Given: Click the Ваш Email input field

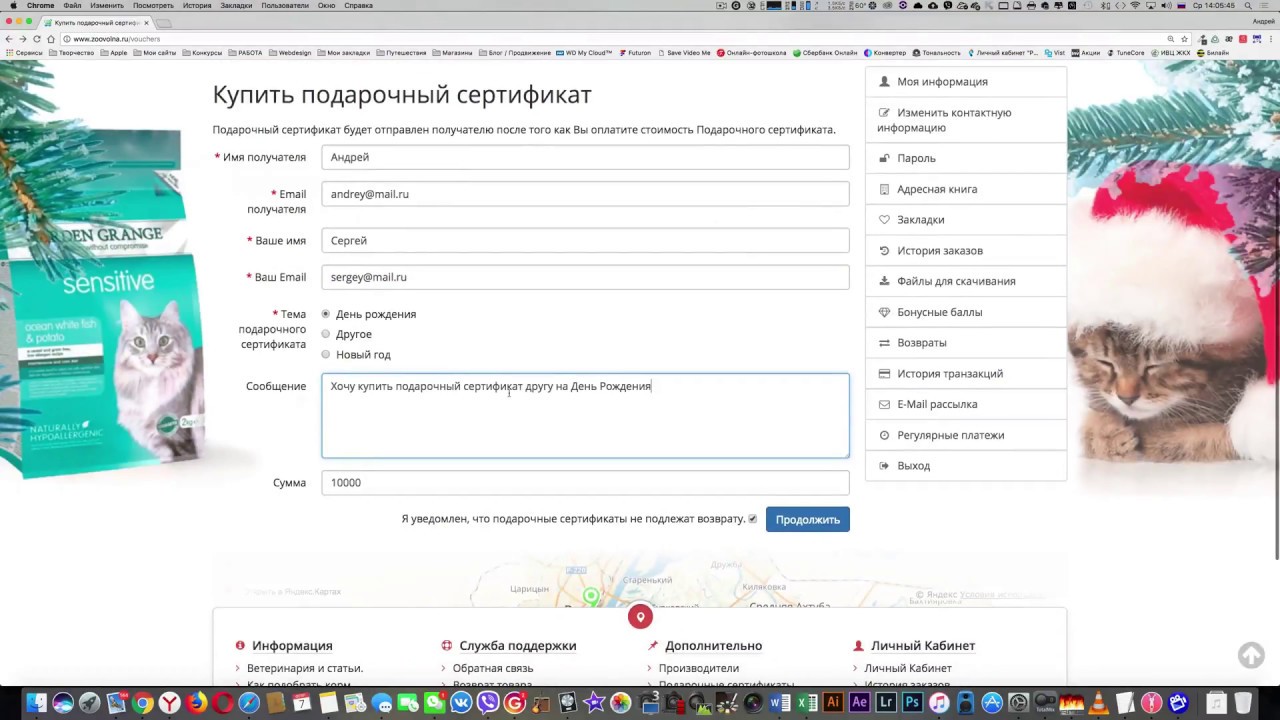Looking at the screenshot, I should click(585, 277).
